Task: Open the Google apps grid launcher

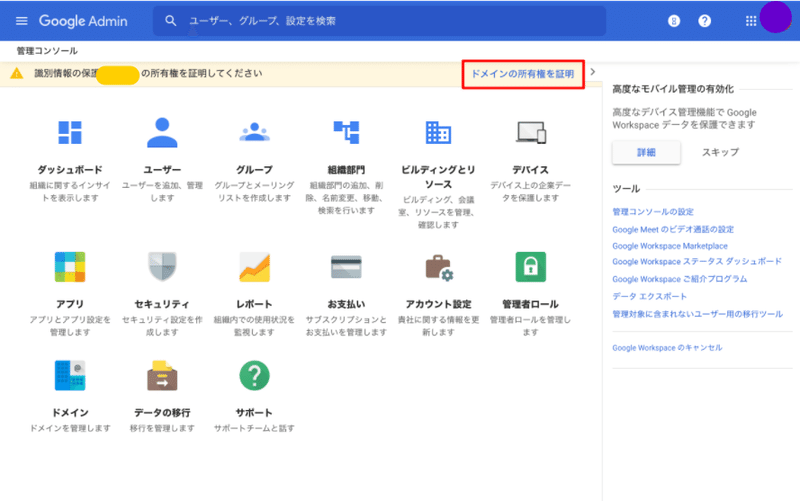Action: 751,21
